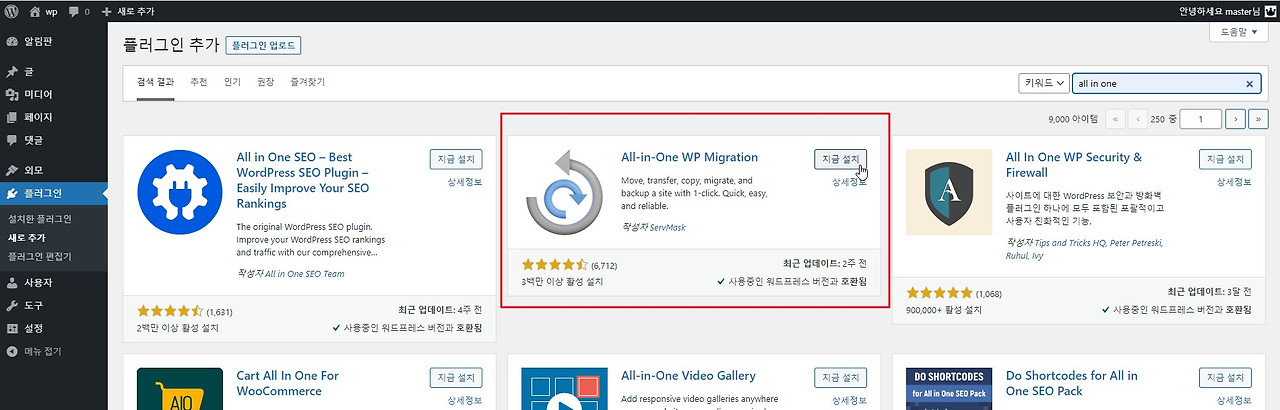
Task: Open the 댓글 comments menu
Action: [x=53, y=140]
